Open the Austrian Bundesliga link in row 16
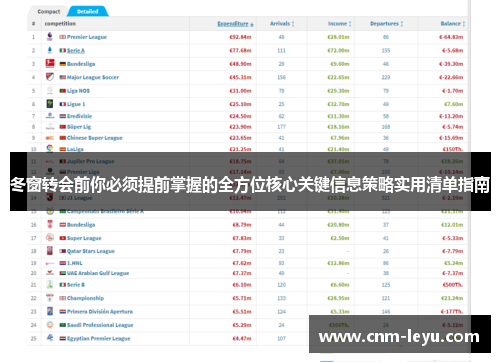The width and height of the screenshot is (500, 362). 81,225
